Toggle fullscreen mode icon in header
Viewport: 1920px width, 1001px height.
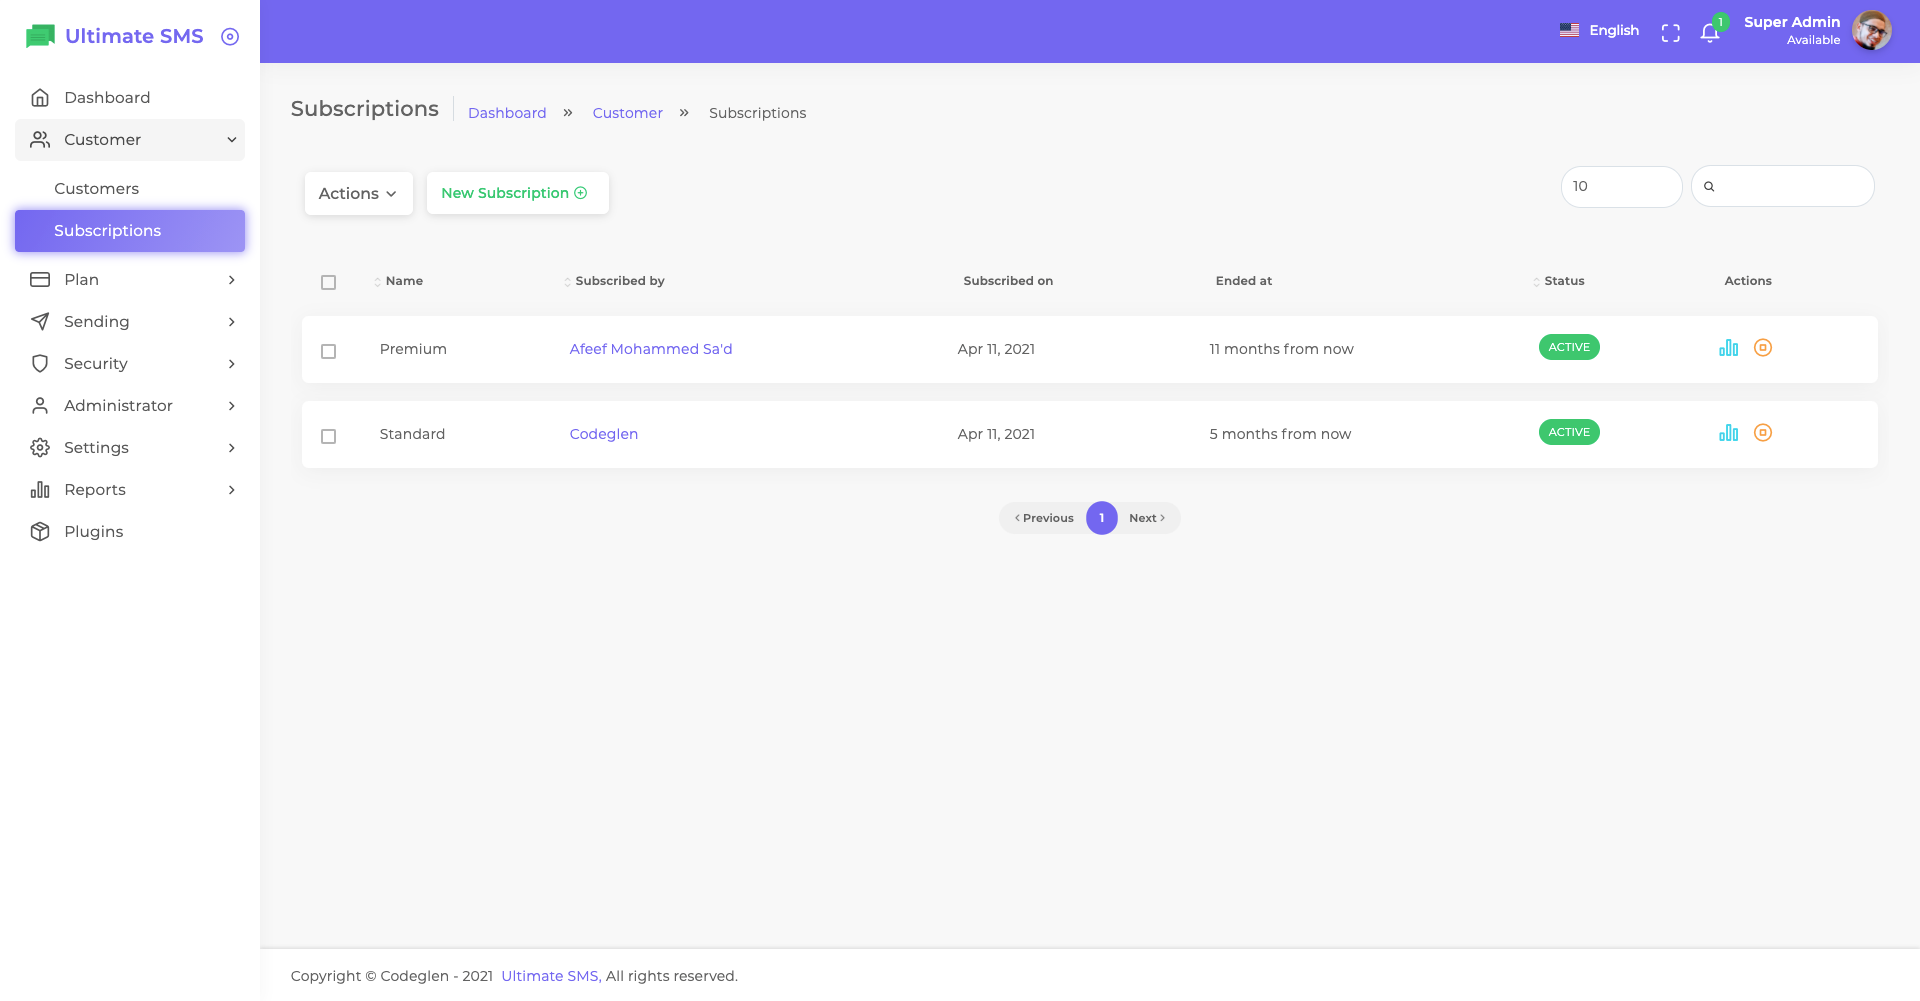(x=1671, y=33)
